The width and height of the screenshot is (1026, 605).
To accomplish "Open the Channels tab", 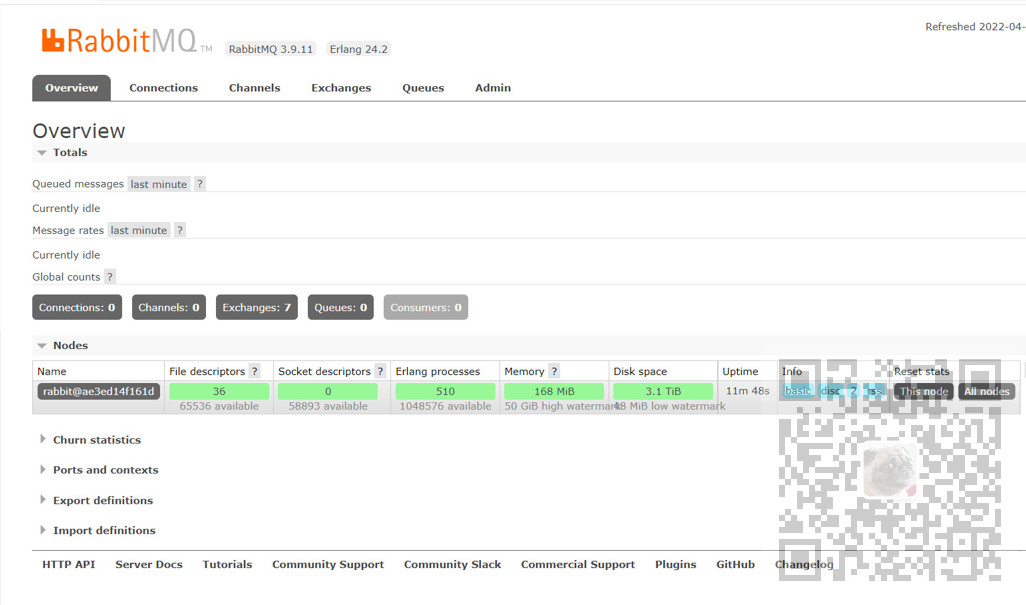I will coord(255,88).
